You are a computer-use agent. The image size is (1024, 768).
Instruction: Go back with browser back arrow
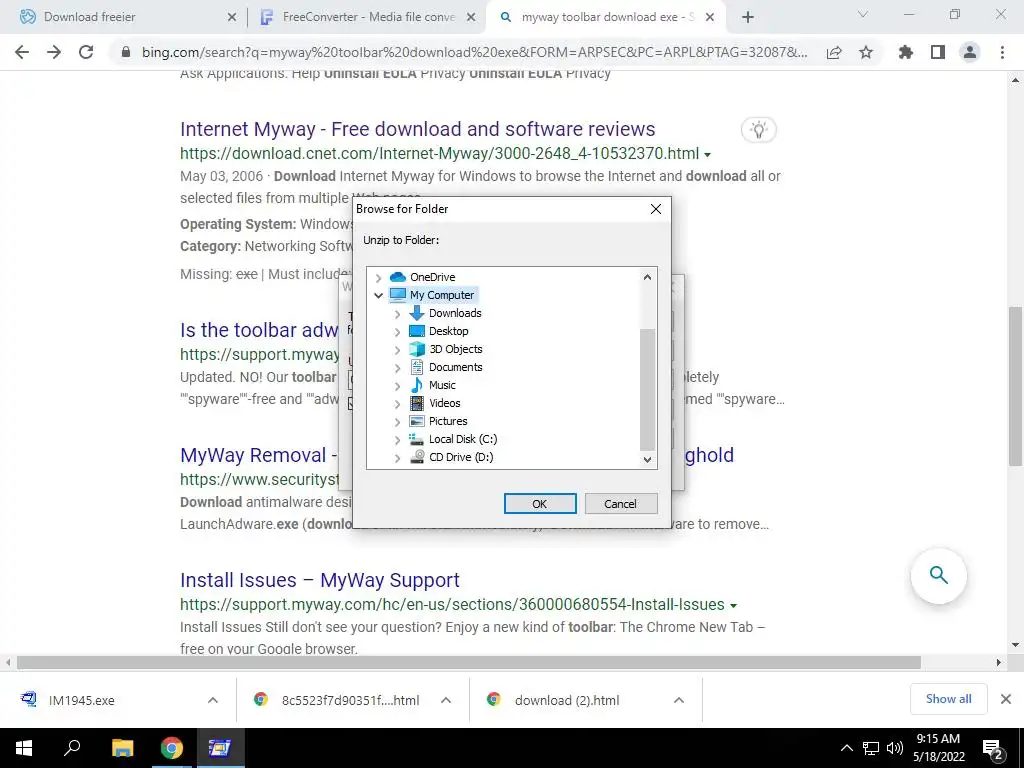[22, 52]
